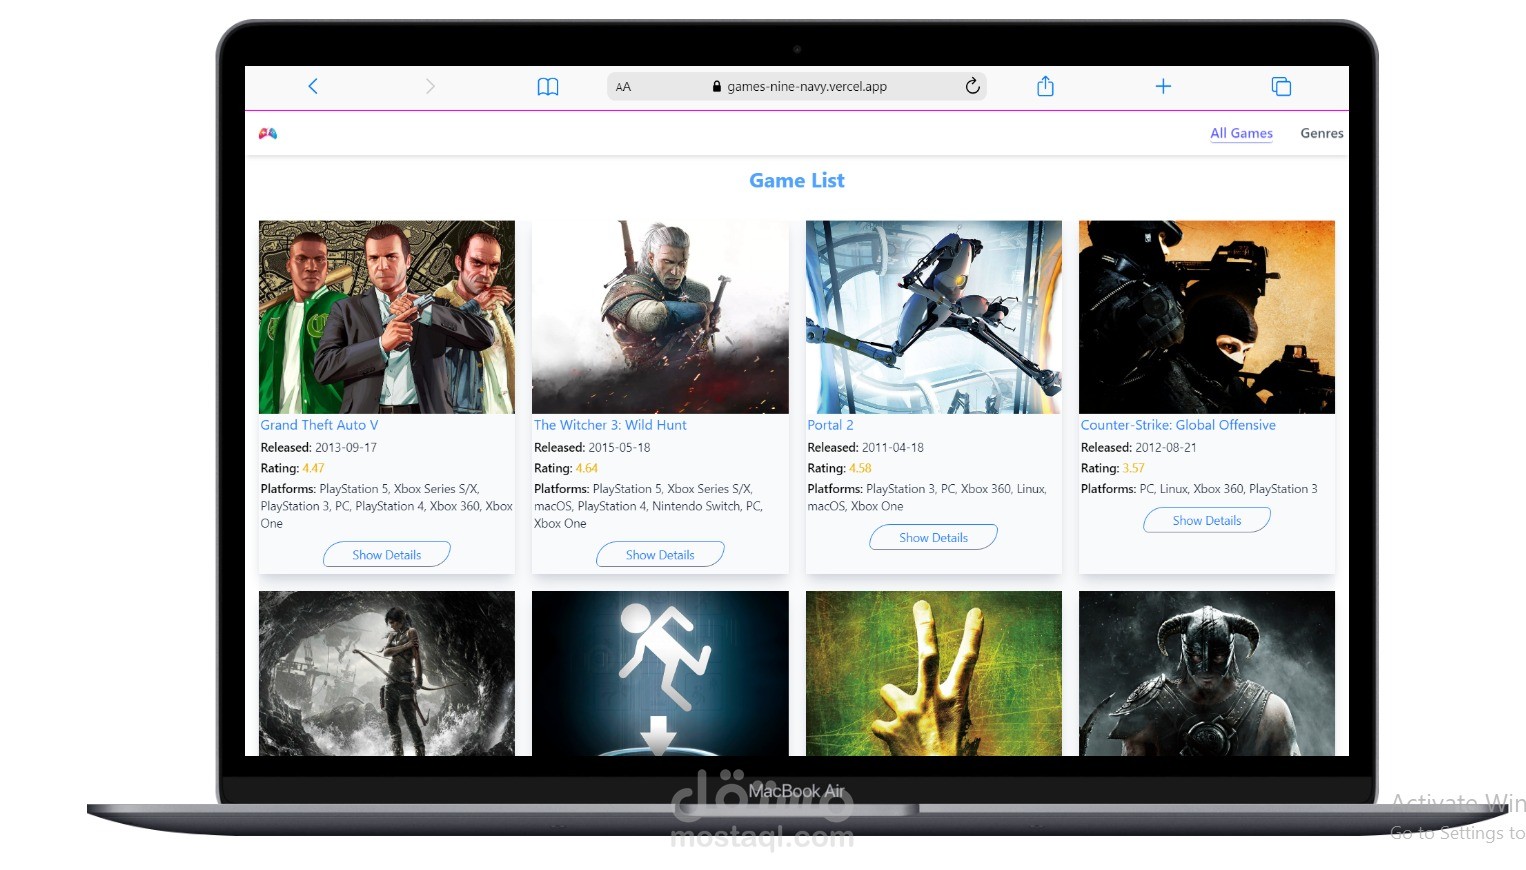
Task: Click the Platforms text of Grand Theft Auto V
Action: pos(387,506)
